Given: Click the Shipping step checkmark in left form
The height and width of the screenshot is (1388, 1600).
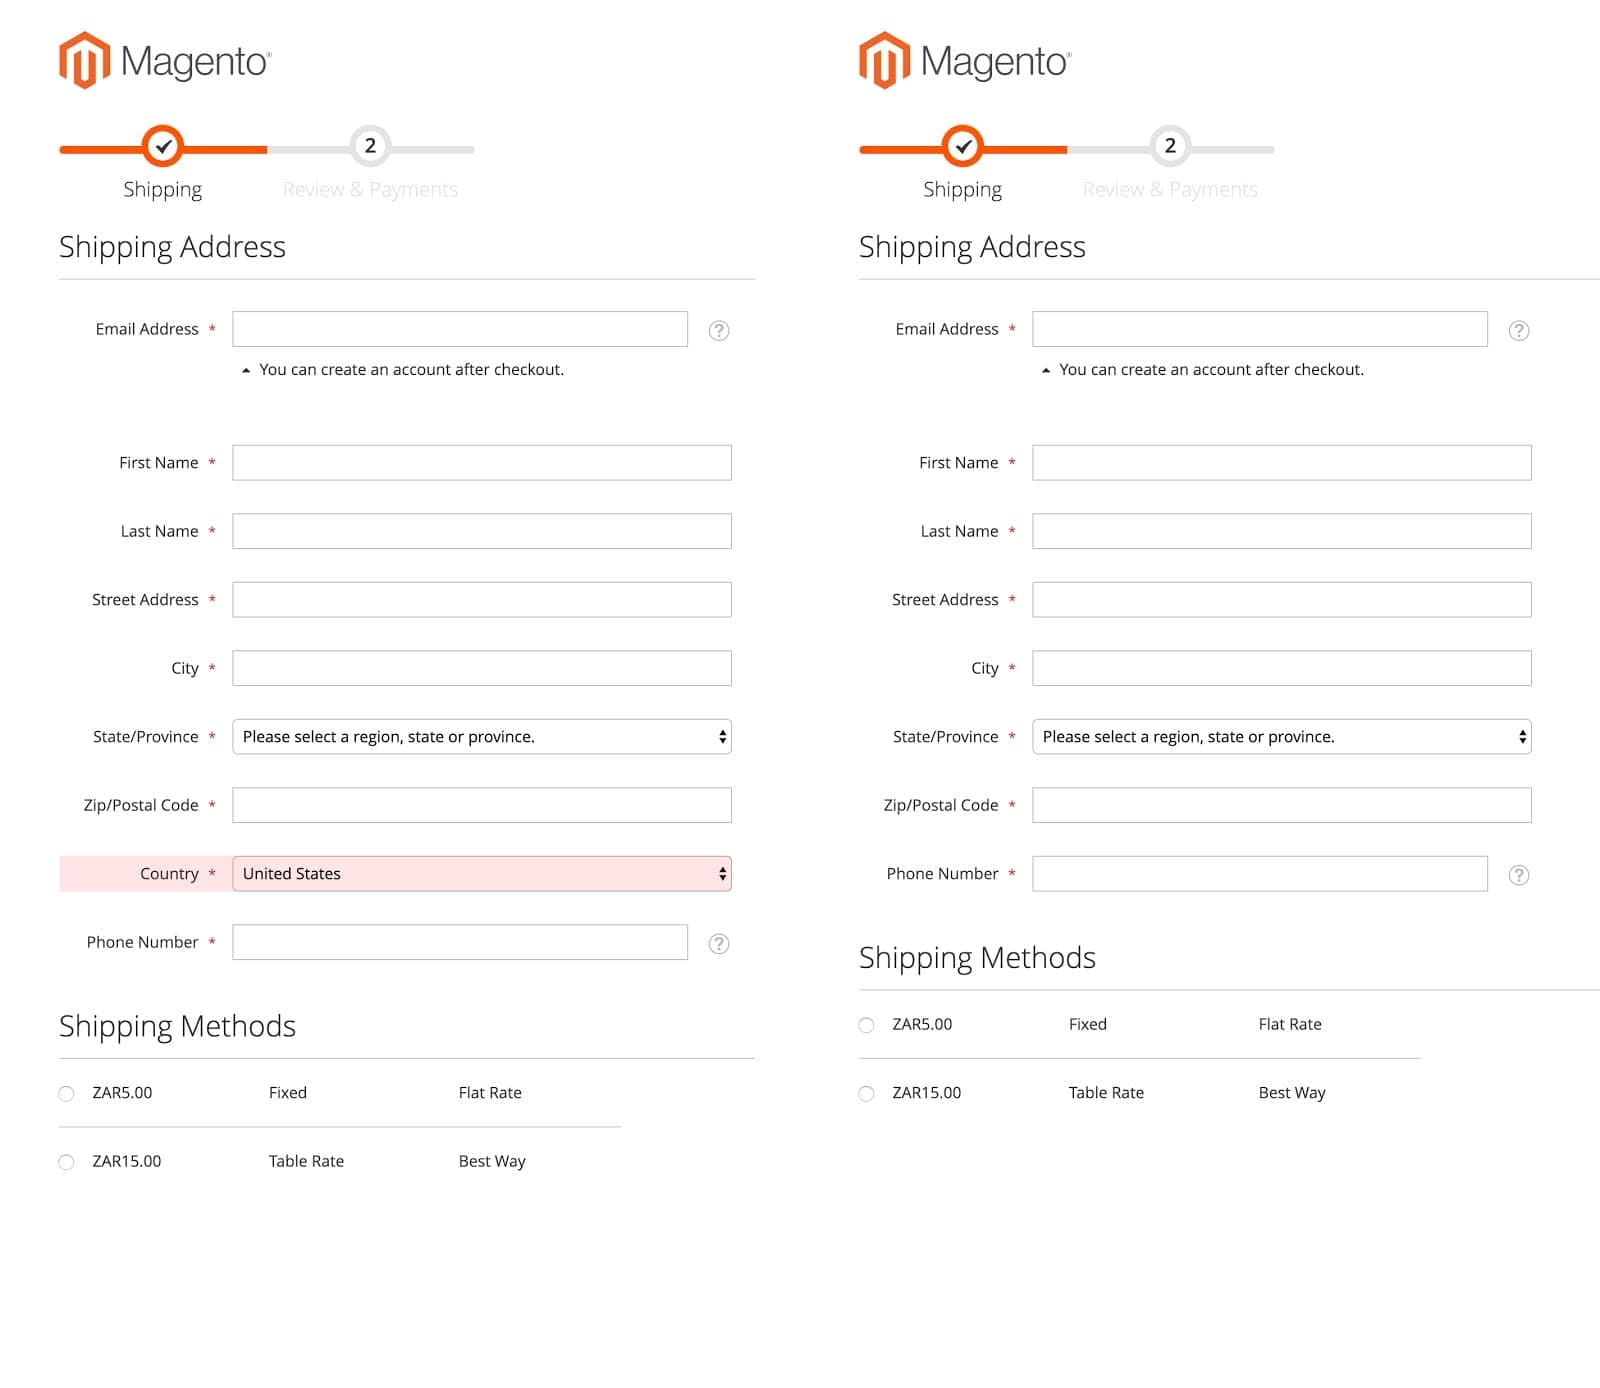Looking at the screenshot, I should coord(163,147).
